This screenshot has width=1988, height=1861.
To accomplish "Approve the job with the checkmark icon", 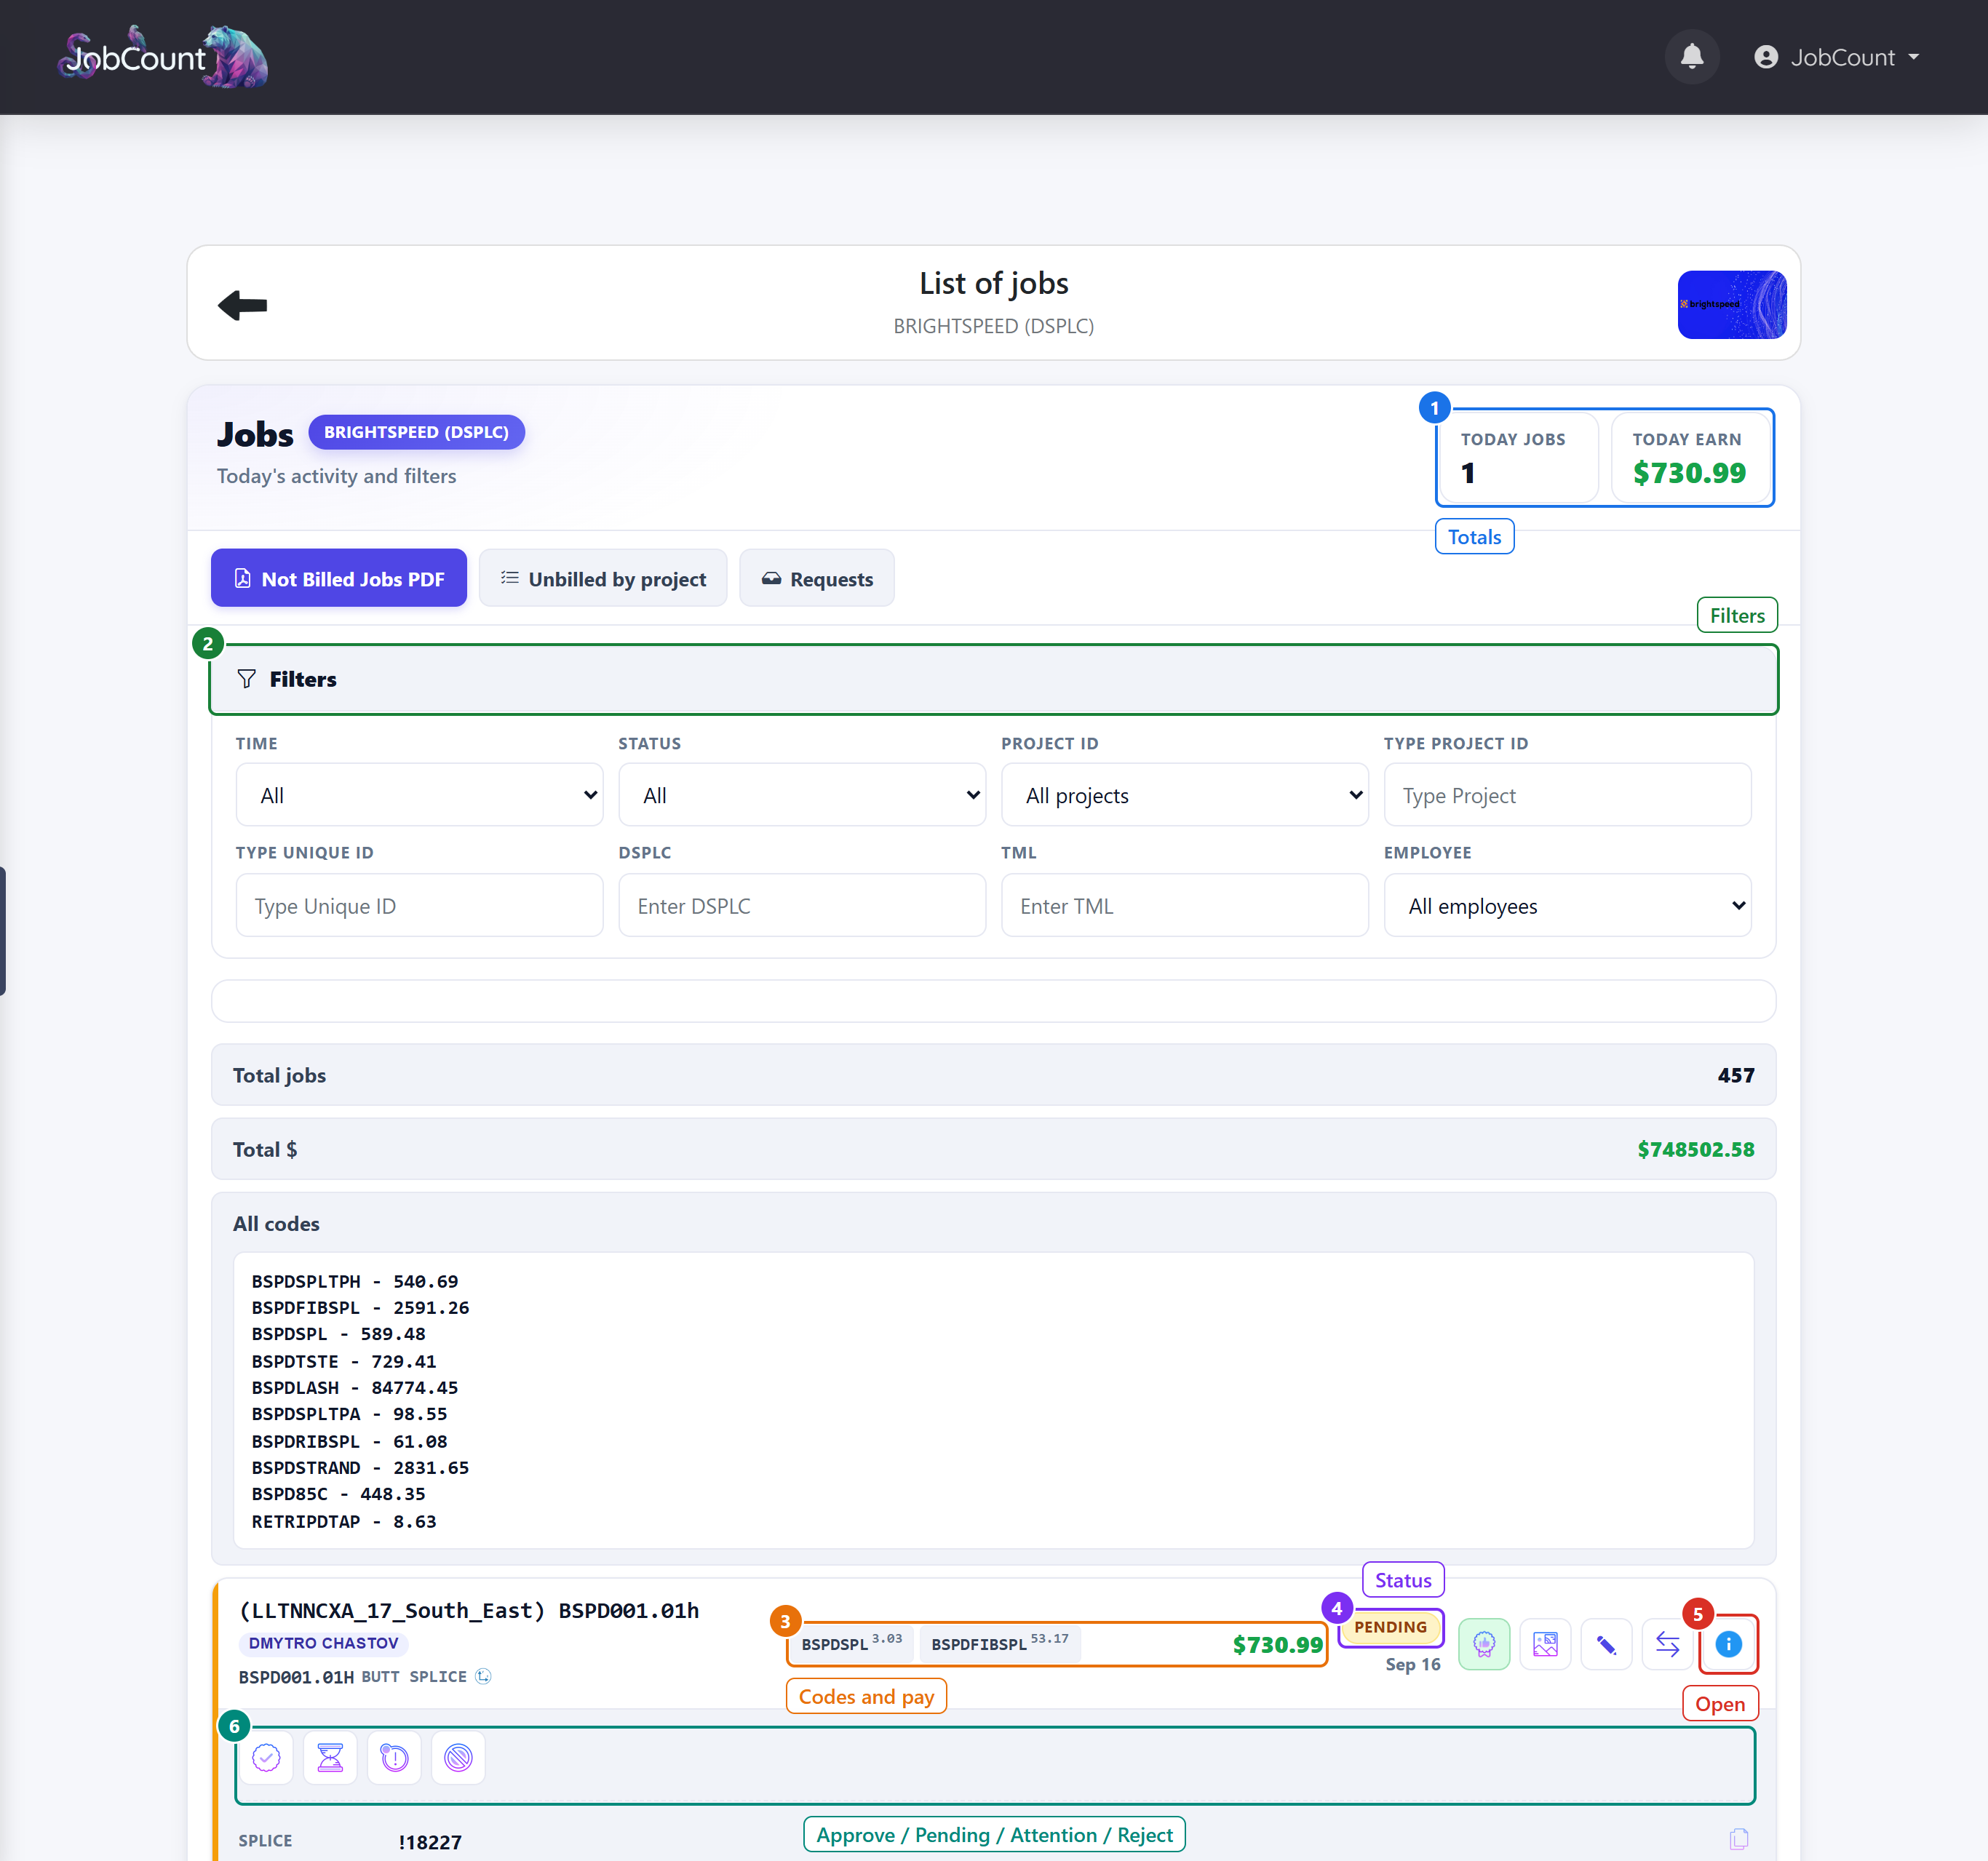I will pyautogui.click(x=266, y=1757).
